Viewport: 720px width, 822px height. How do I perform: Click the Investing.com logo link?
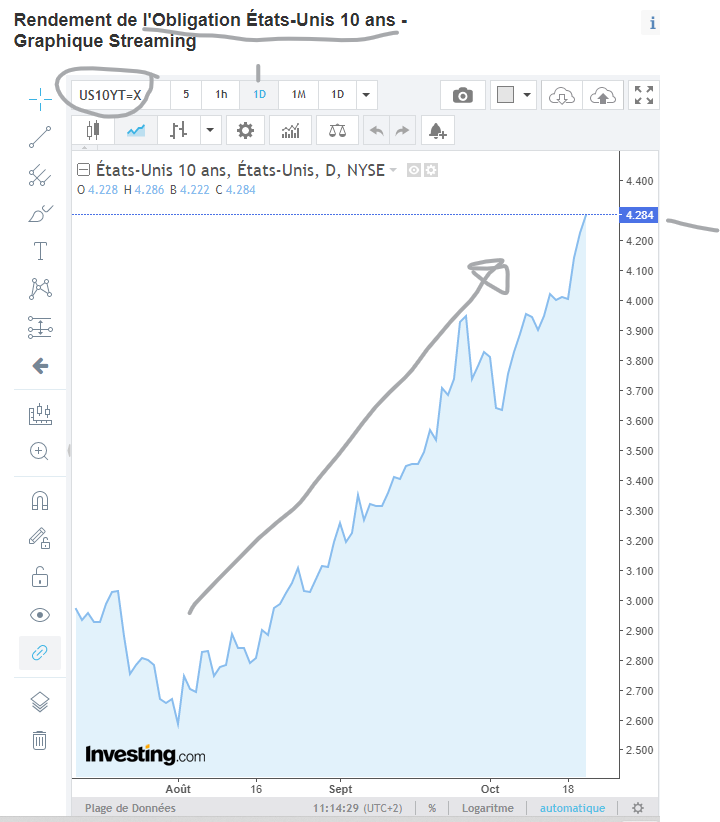[145, 755]
